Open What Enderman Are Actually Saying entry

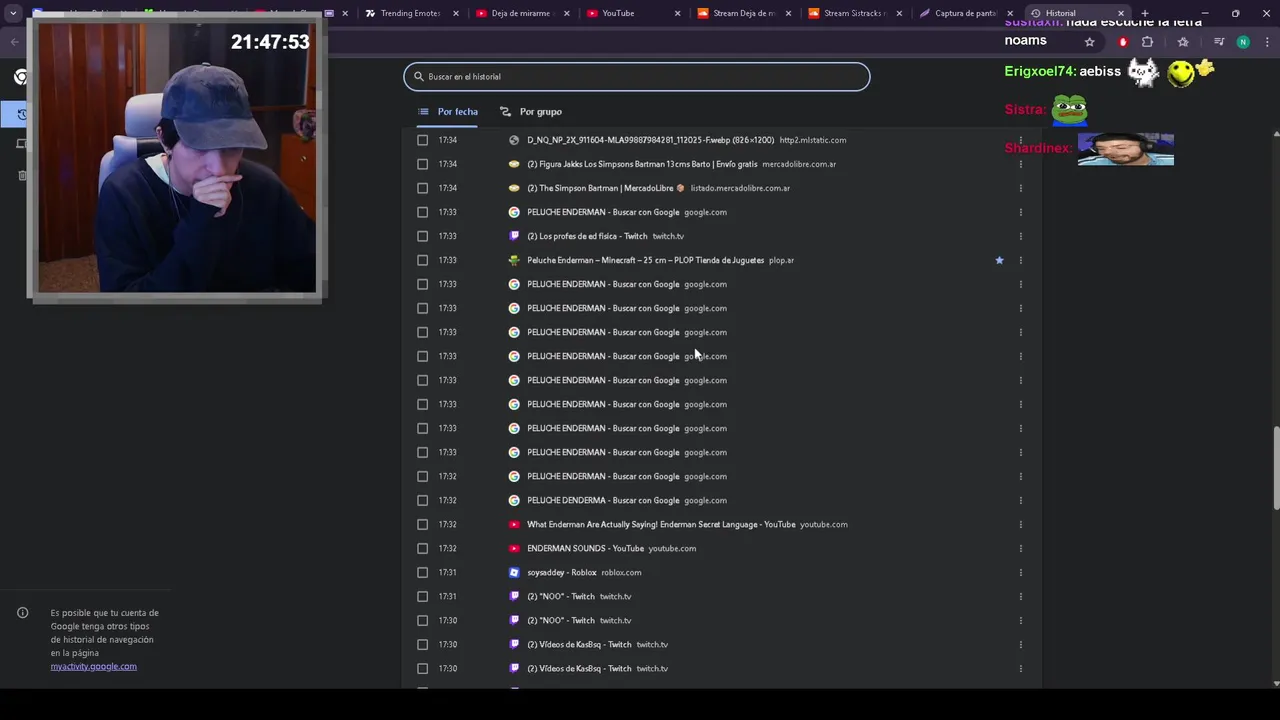tap(661, 524)
